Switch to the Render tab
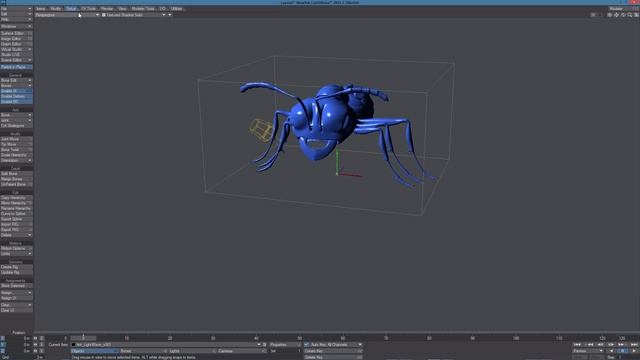This screenshot has width=640, height=360. tap(107, 9)
